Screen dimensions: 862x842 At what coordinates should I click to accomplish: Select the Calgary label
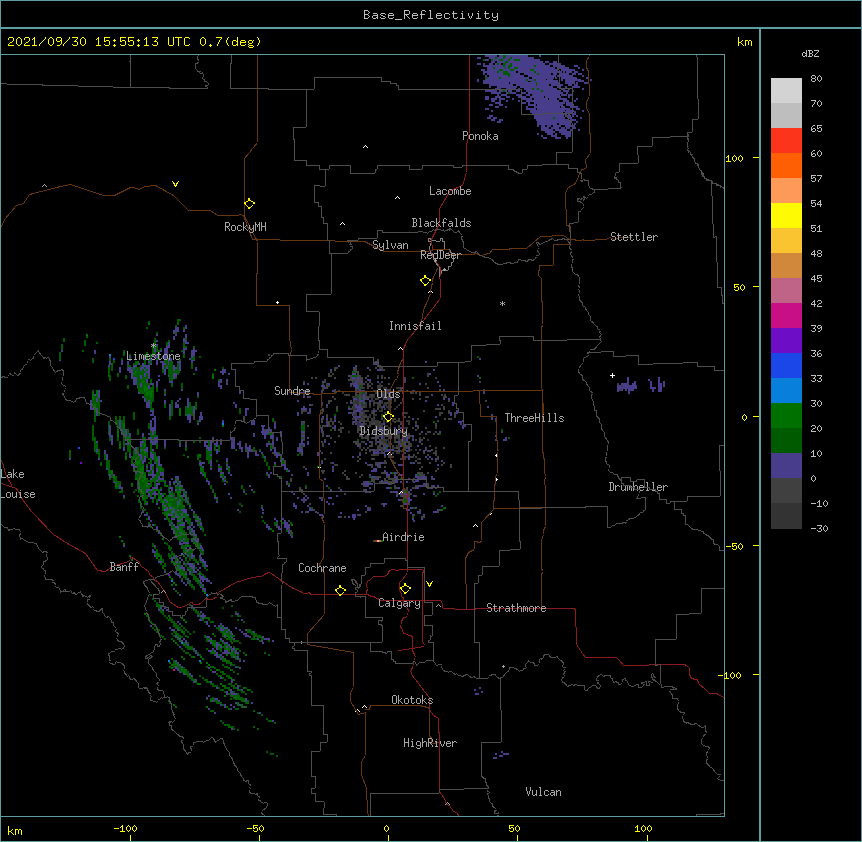pyautogui.click(x=400, y=603)
